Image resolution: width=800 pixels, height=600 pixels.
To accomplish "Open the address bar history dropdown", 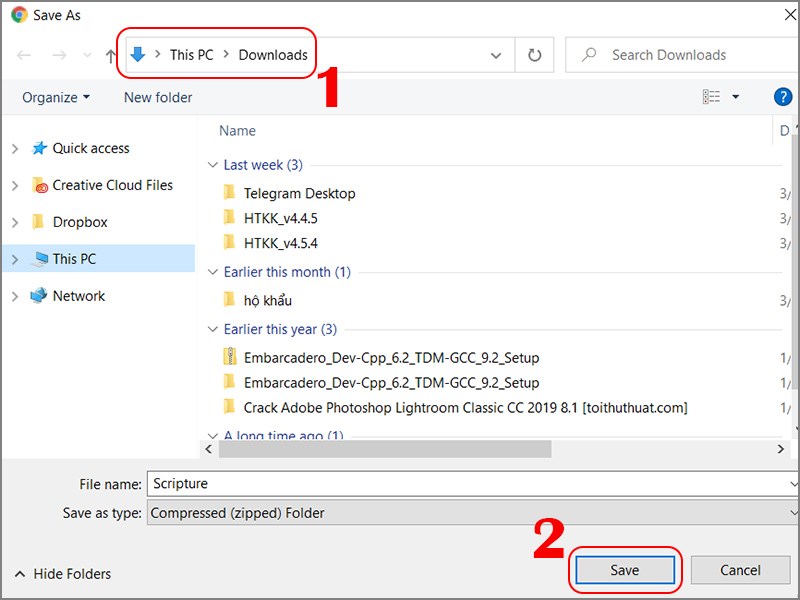I will click(495, 55).
